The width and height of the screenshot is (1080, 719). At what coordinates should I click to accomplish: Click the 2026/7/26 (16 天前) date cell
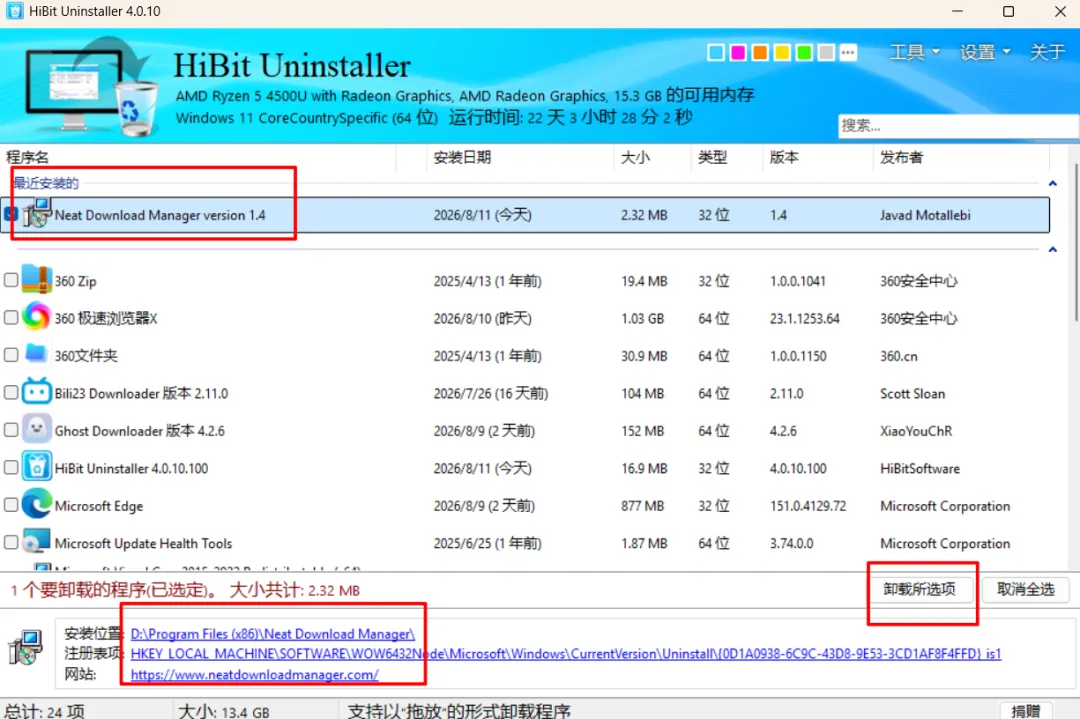pyautogui.click(x=490, y=393)
